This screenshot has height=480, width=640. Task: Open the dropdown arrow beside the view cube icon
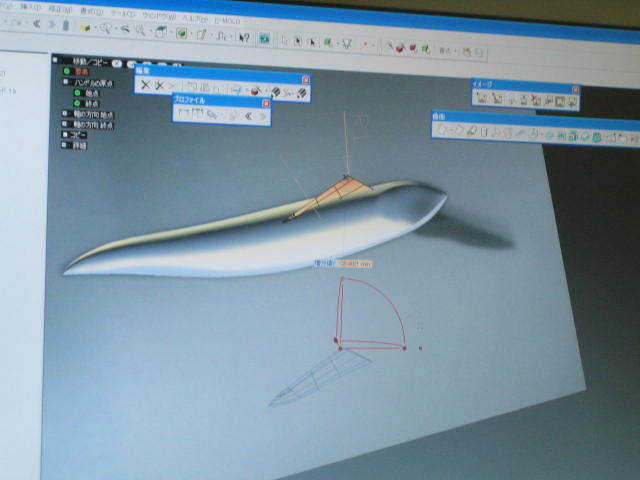click(171, 33)
